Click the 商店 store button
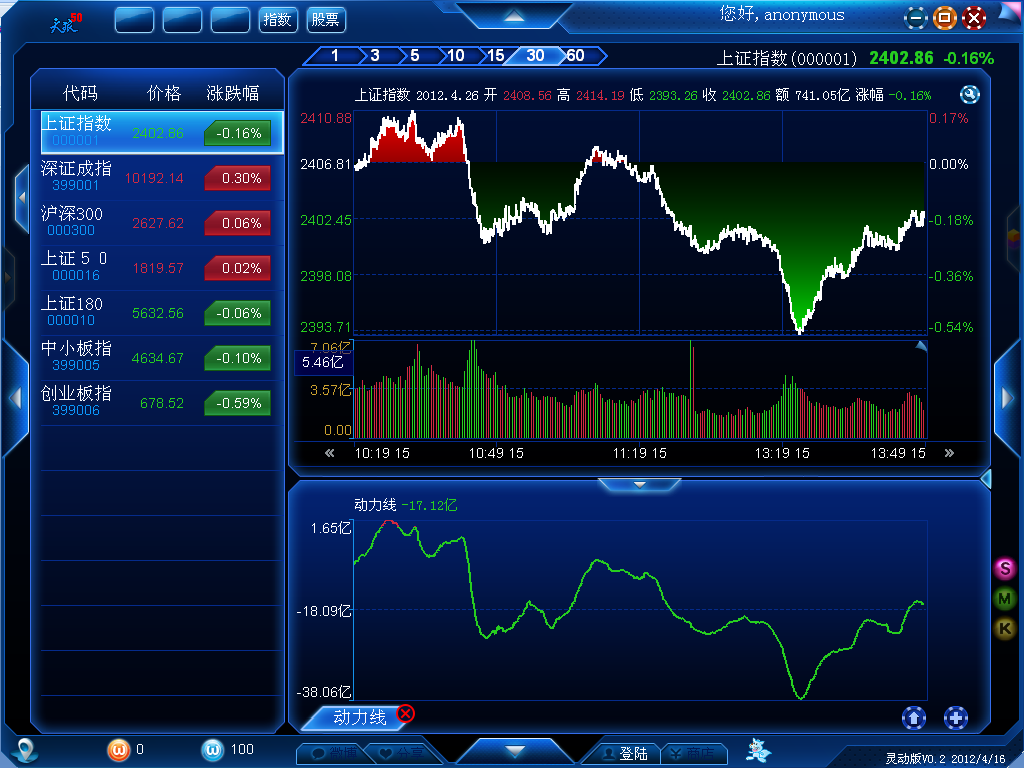The width and height of the screenshot is (1024, 768). pyautogui.click(x=692, y=754)
